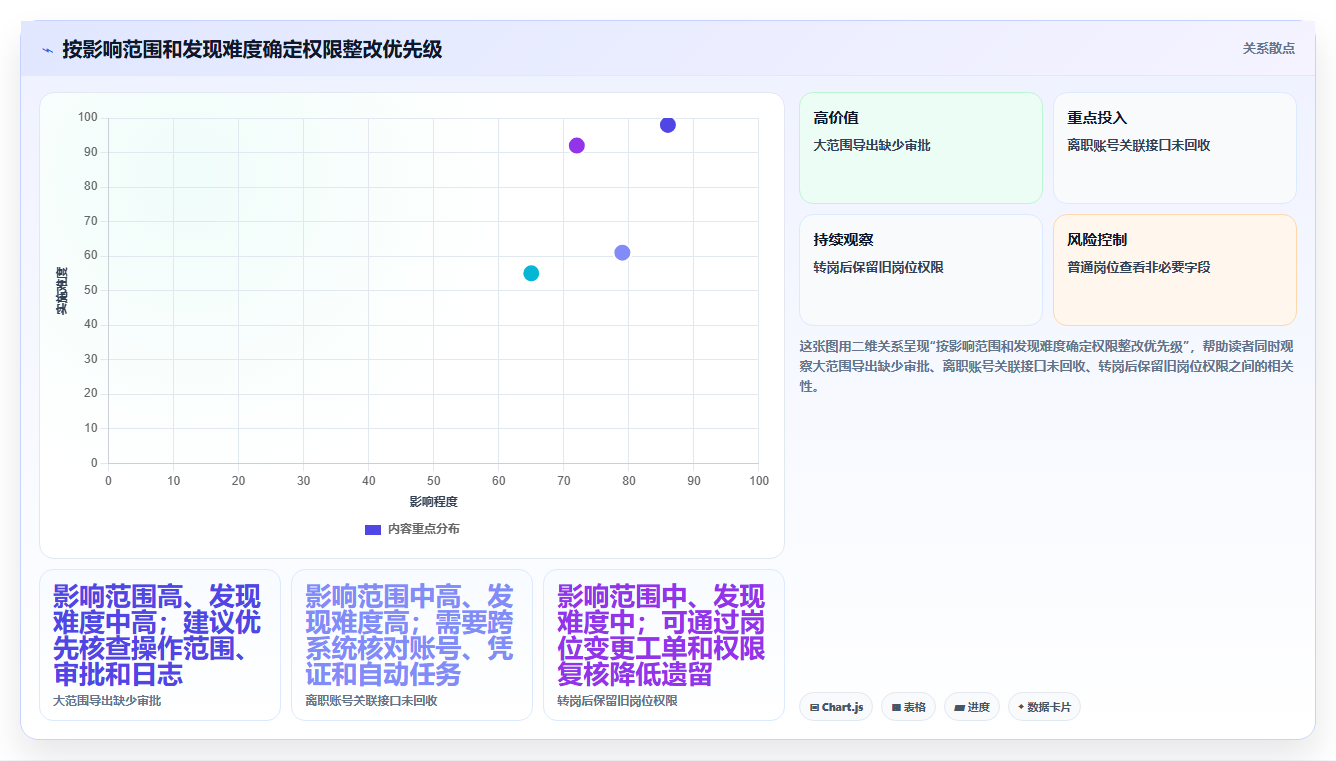Screen dimensions: 1336x761
Task: Click the icon in the 进度 tag
Action: tap(959, 707)
